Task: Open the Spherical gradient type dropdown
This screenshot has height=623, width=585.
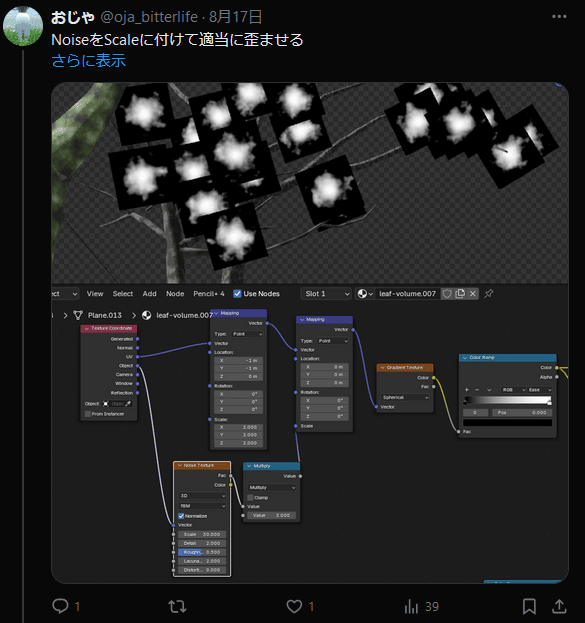Action: 405,397
